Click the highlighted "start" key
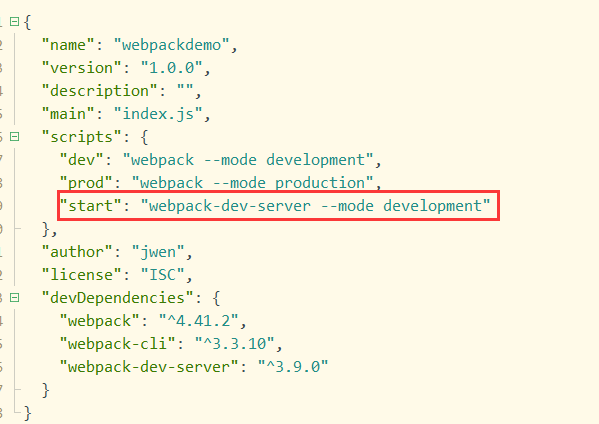This screenshot has height=424, width=599. [x=91, y=206]
